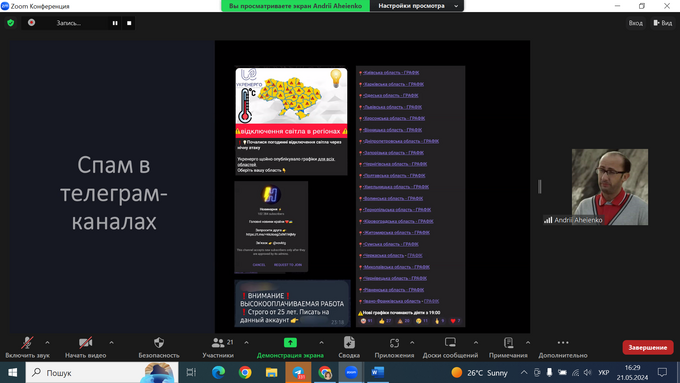Open the Настройки просмотра dropdown

coord(417,6)
